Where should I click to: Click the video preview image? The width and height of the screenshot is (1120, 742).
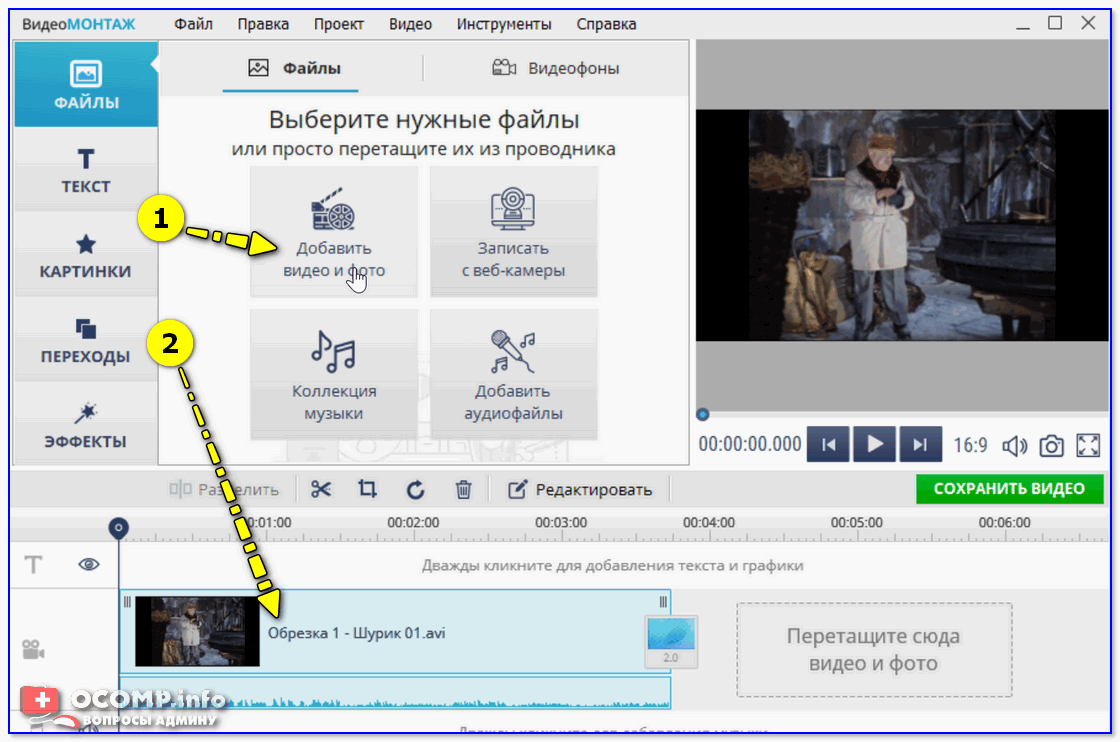[x=902, y=225]
